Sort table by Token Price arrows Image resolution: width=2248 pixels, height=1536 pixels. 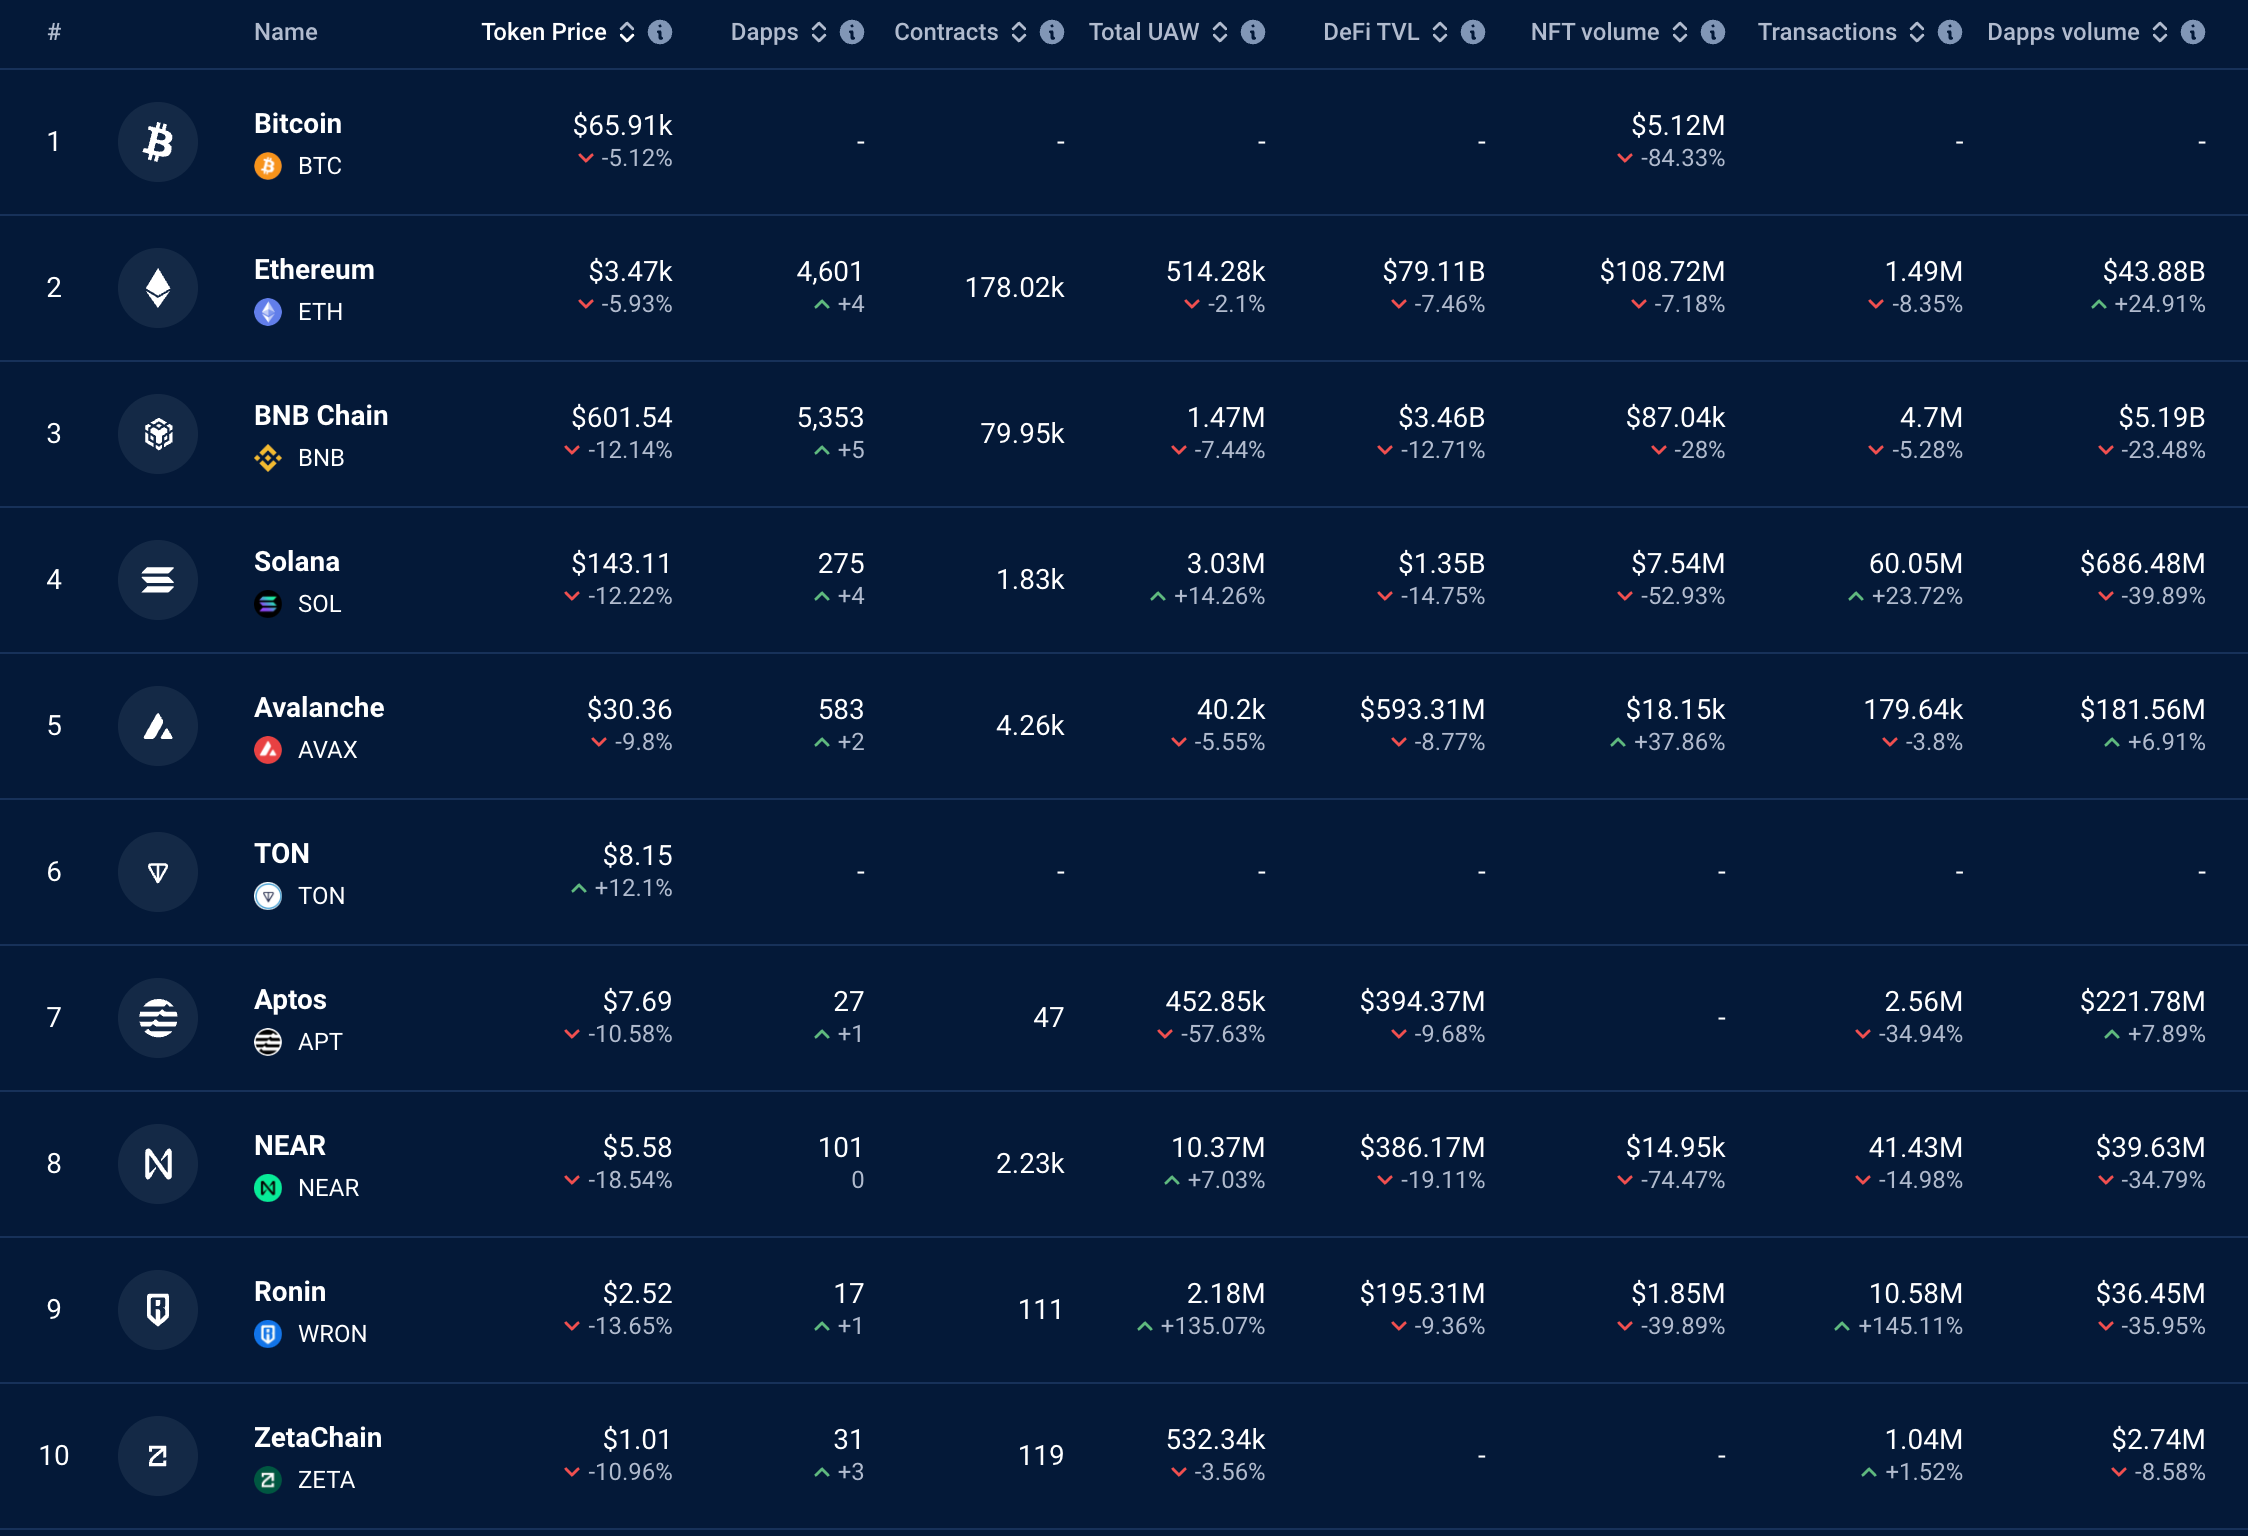(x=627, y=32)
